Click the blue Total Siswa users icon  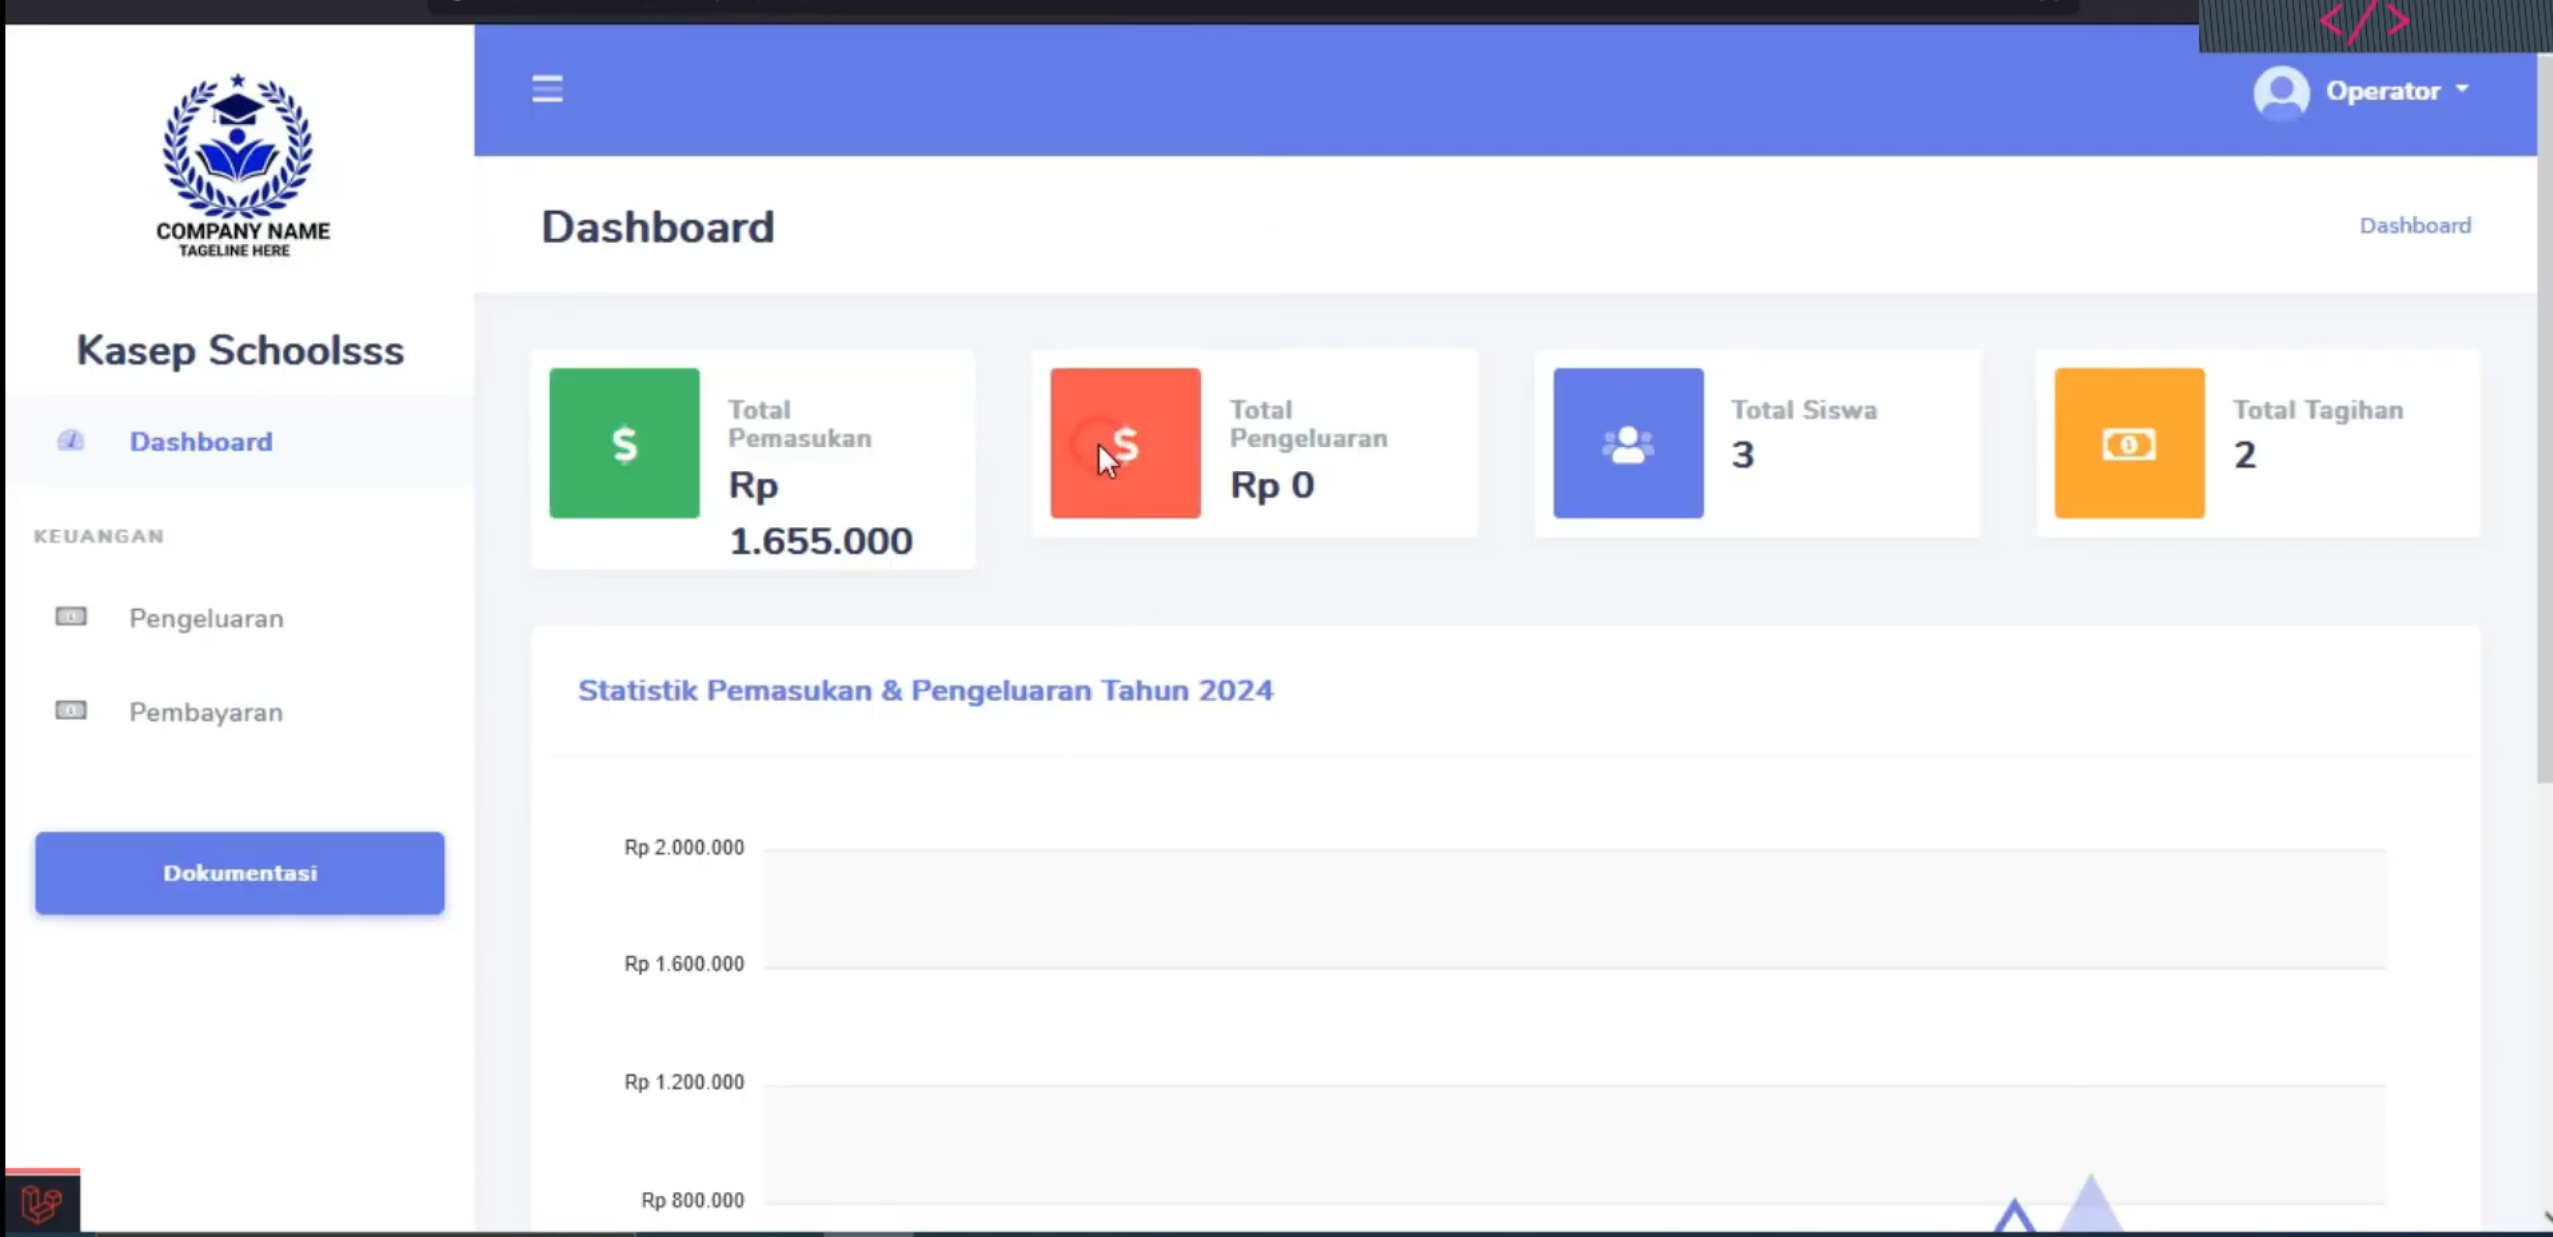(1628, 443)
